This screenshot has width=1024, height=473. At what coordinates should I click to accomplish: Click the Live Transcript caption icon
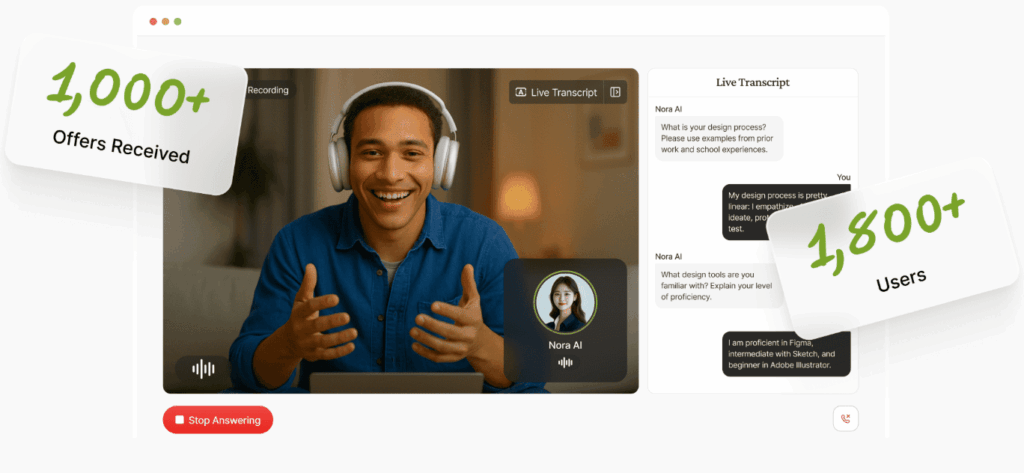coord(520,92)
